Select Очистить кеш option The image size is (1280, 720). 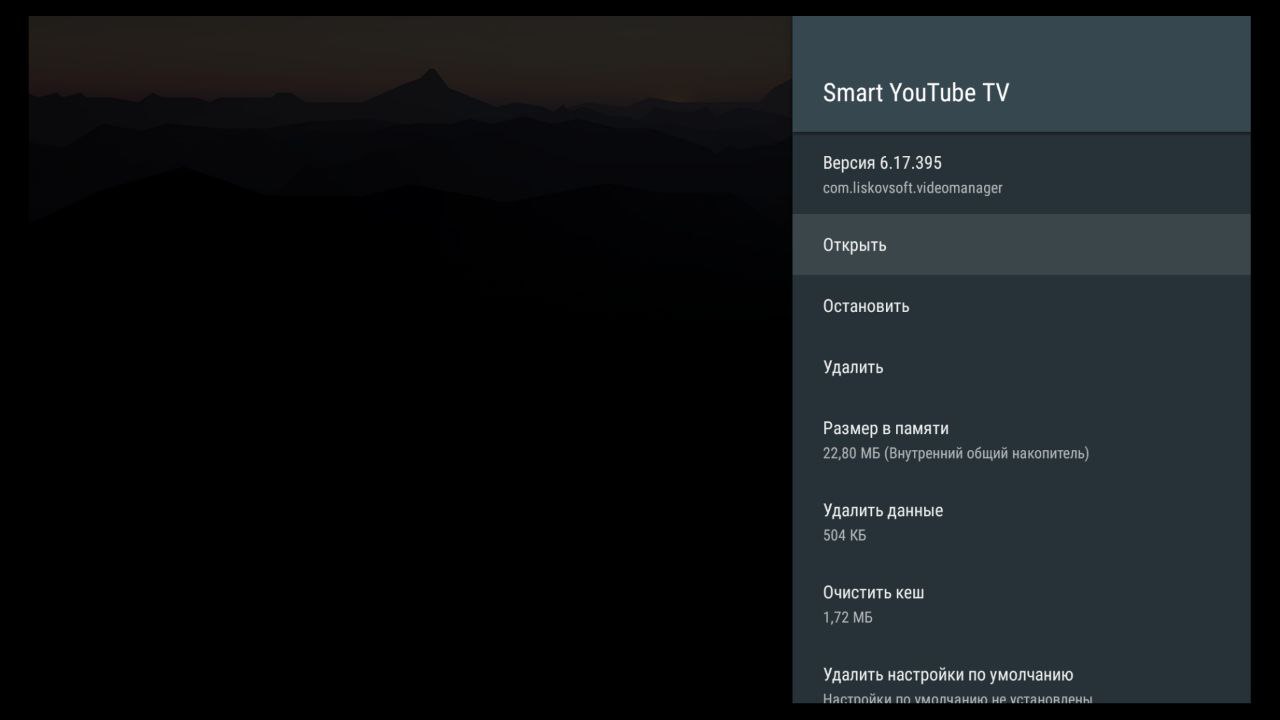click(x=1021, y=603)
